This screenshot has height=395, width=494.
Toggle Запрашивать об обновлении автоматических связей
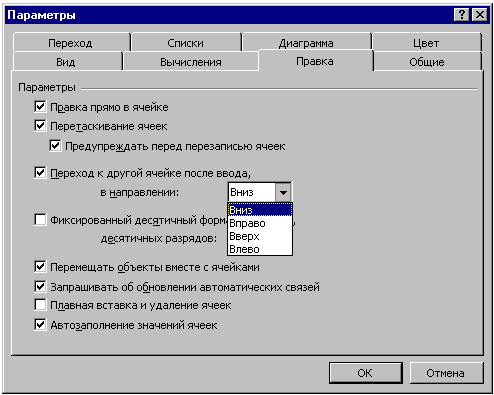(x=40, y=286)
